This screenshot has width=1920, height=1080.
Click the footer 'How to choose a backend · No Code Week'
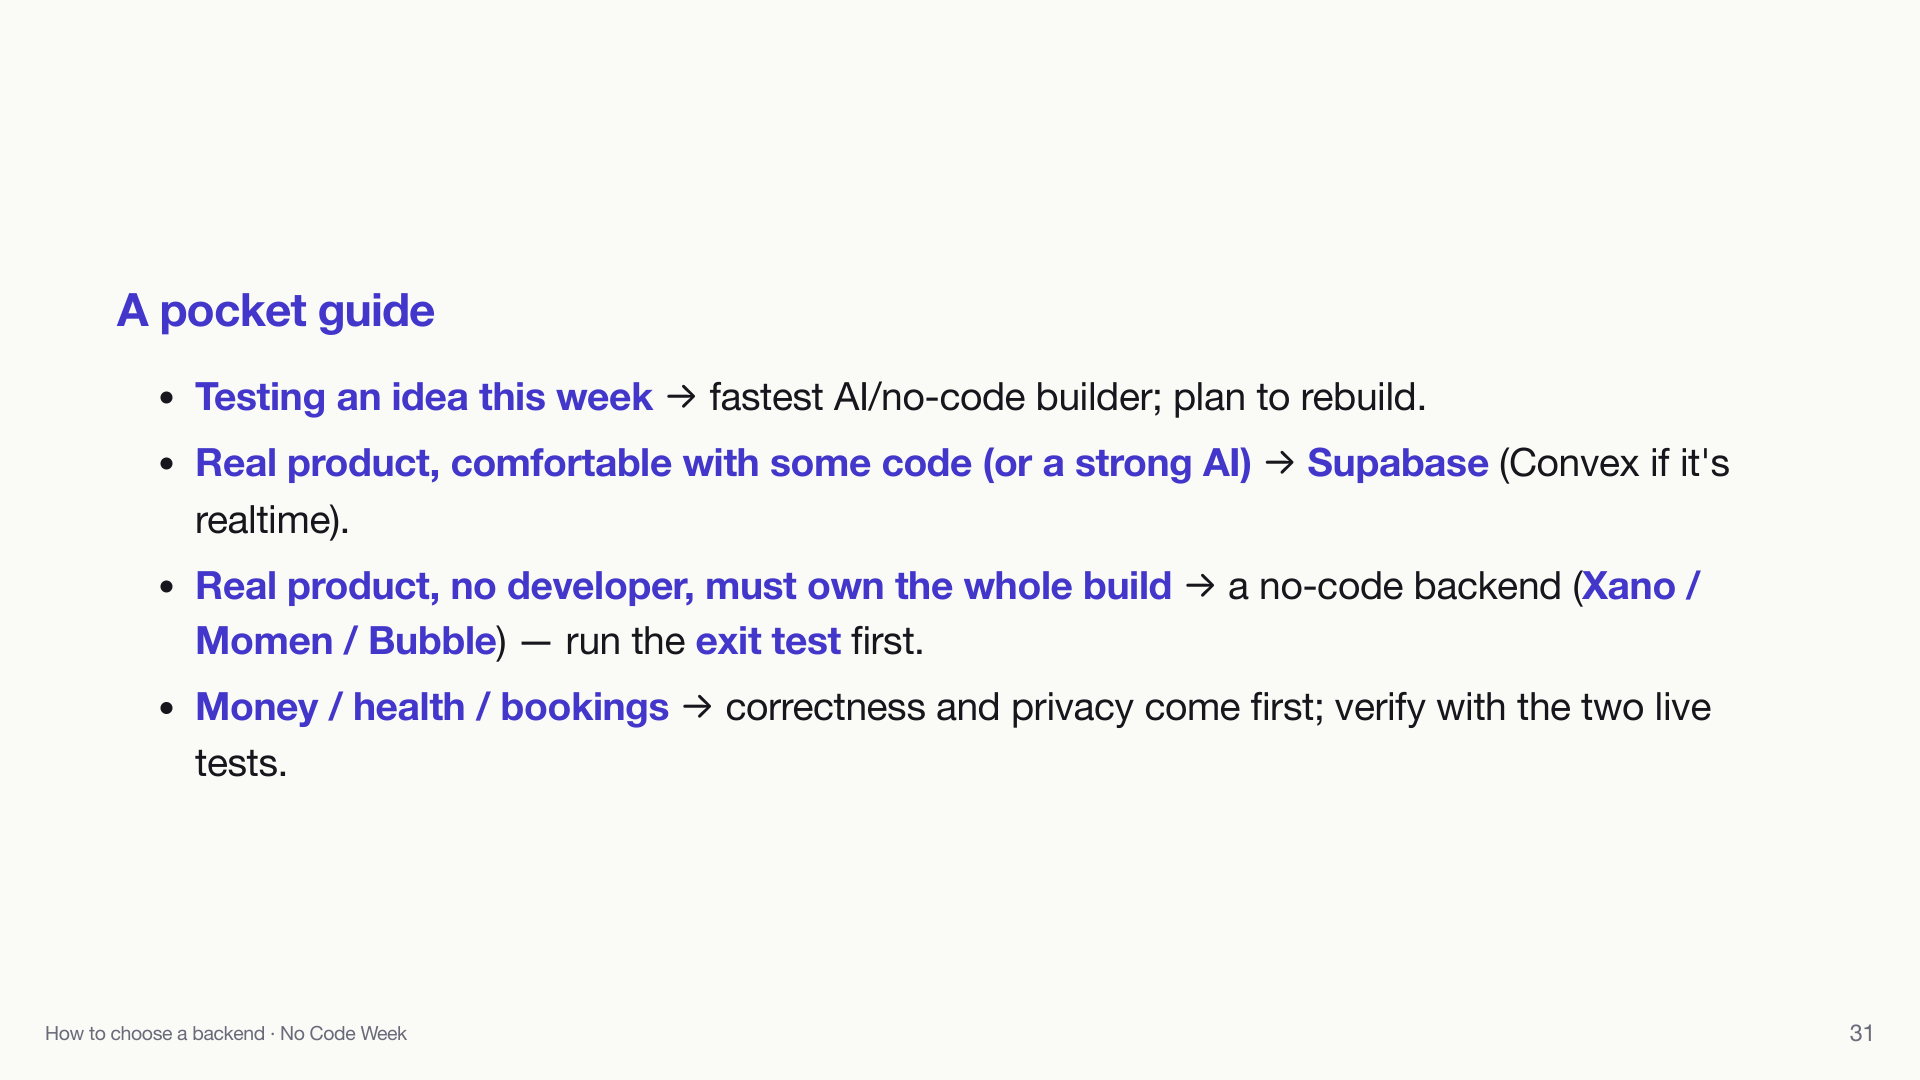pos(226,1033)
